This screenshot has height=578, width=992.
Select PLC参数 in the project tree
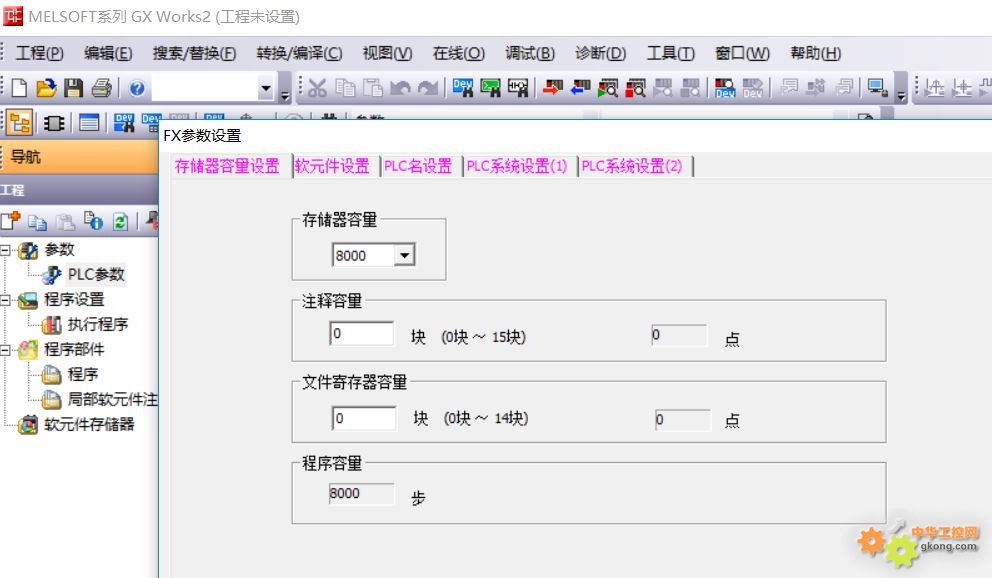tap(96, 274)
